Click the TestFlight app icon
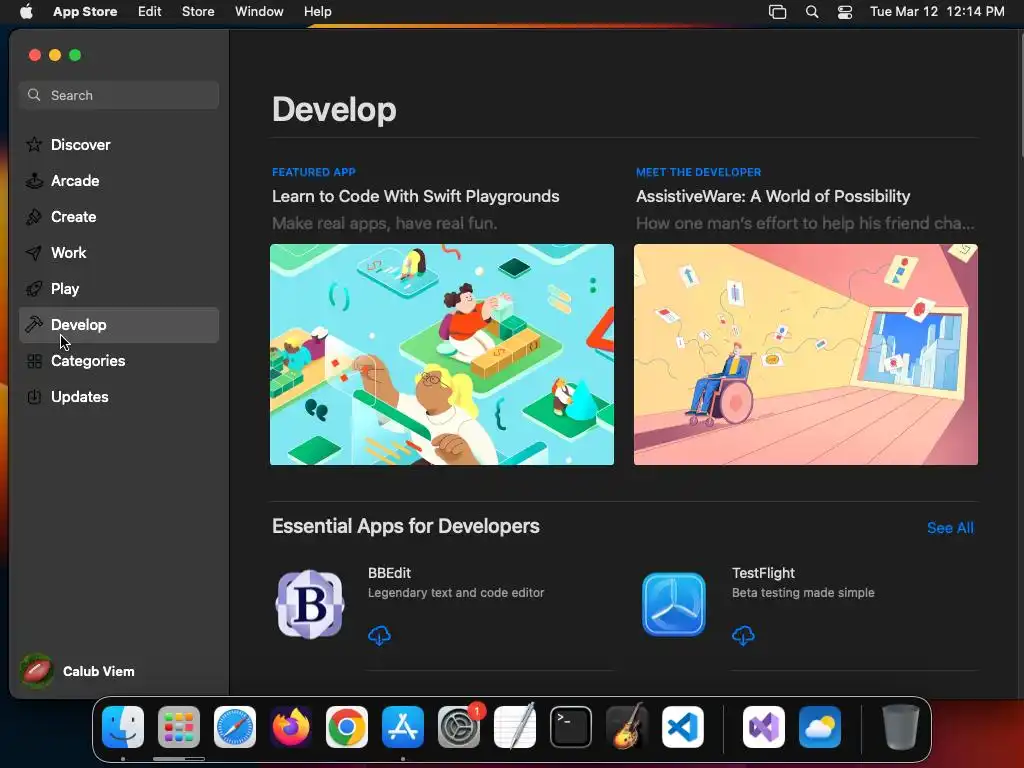Image resolution: width=1024 pixels, height=768 pixels. 674,604
